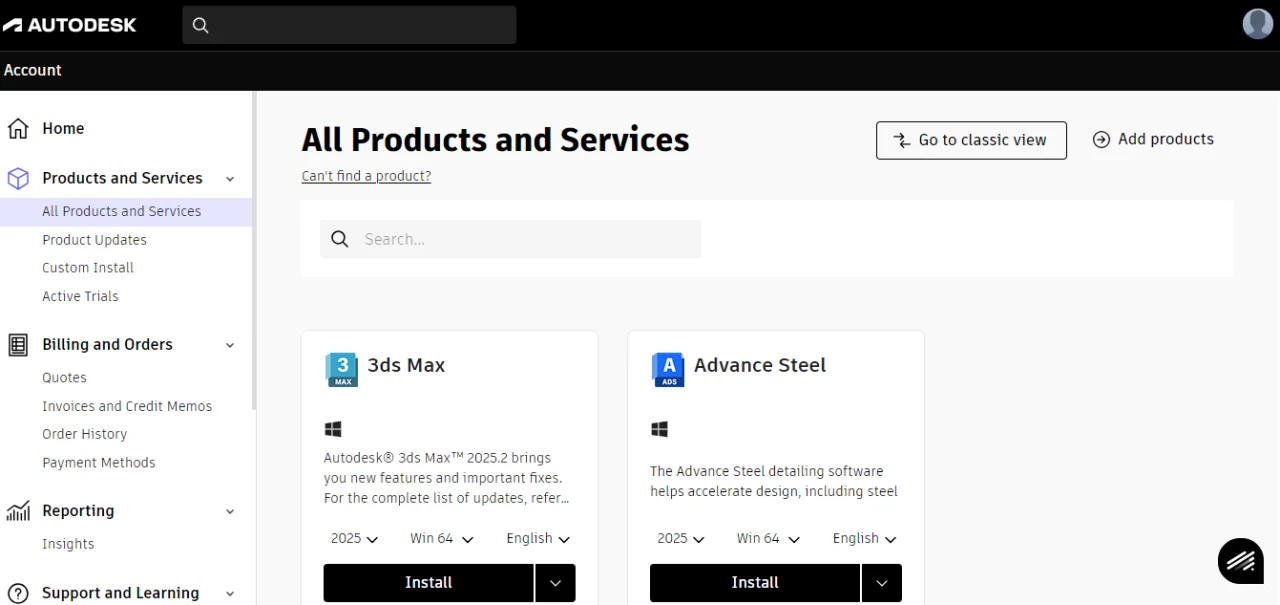Image resolution: width=1280 pixels, height=605 pixels.
Task: Click Go to classic view button
Action: click(971, 140)
